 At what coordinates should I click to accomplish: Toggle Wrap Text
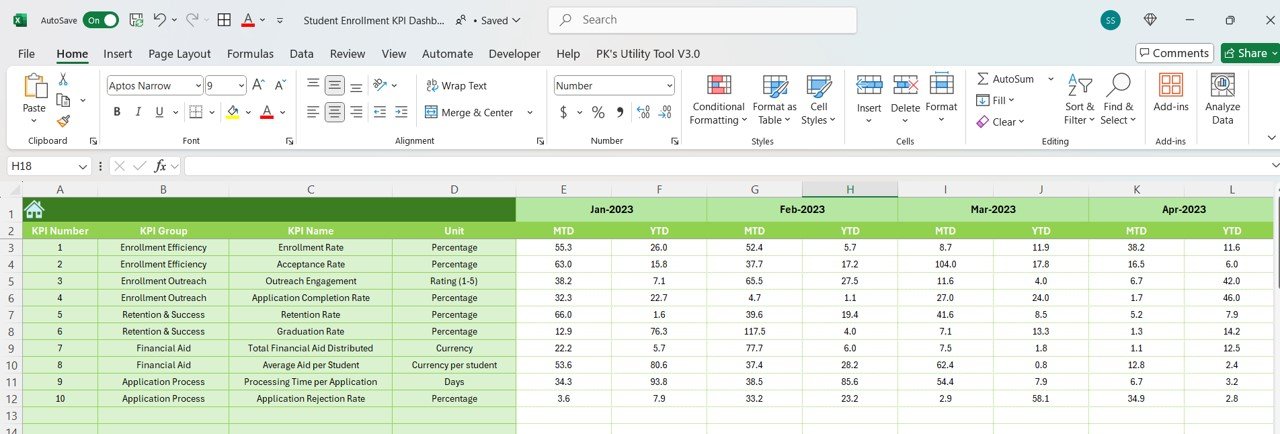click(456, 86)
